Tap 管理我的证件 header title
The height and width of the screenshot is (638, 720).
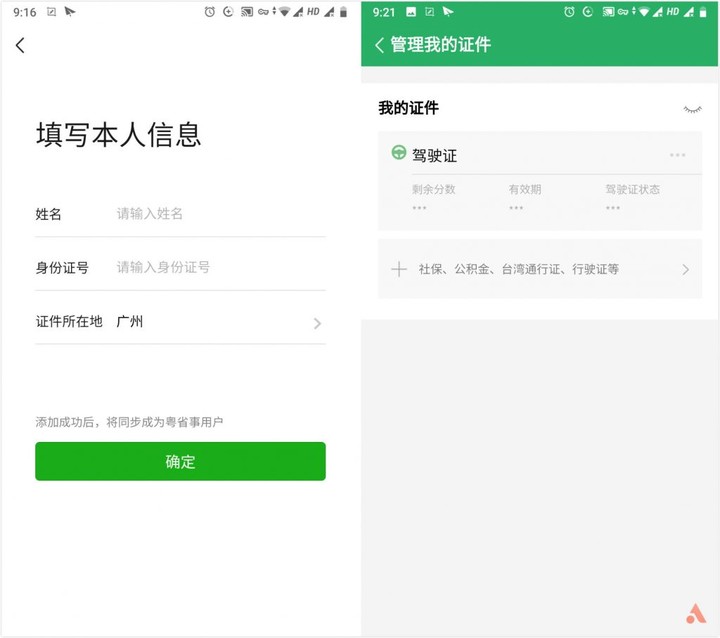tap(440, 45)
